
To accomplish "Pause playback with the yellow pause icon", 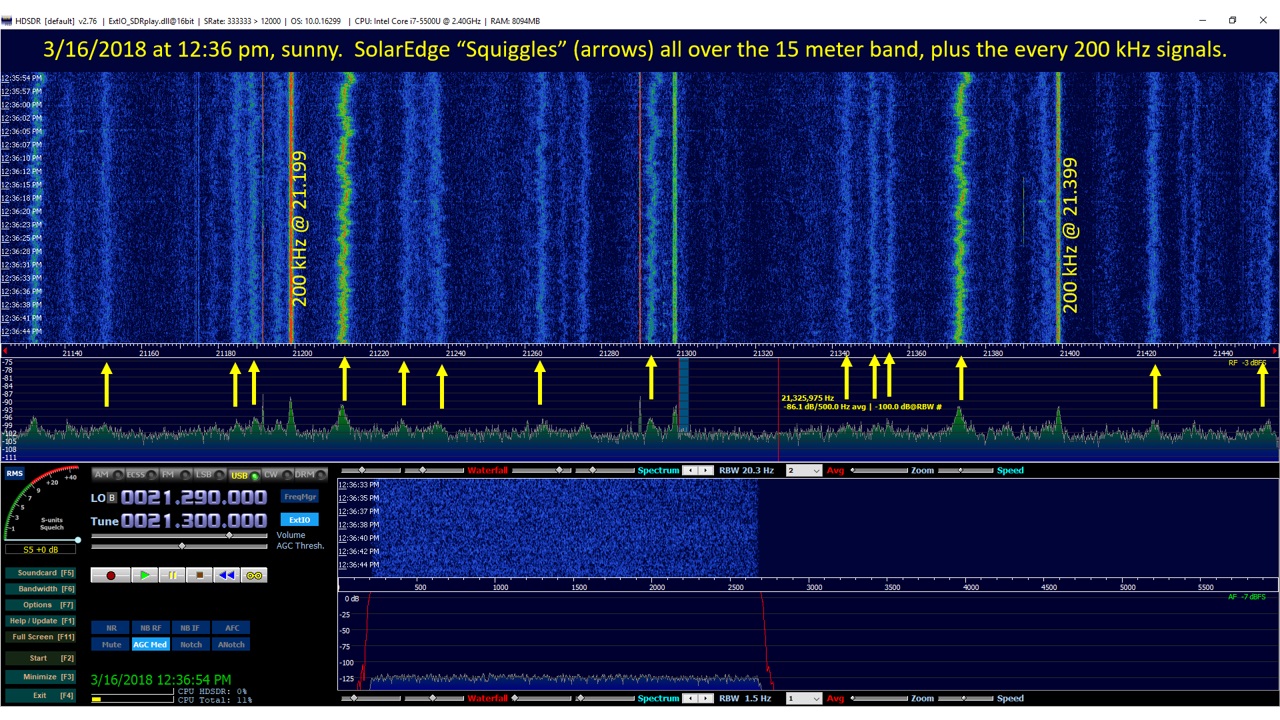I will [172, 575].
